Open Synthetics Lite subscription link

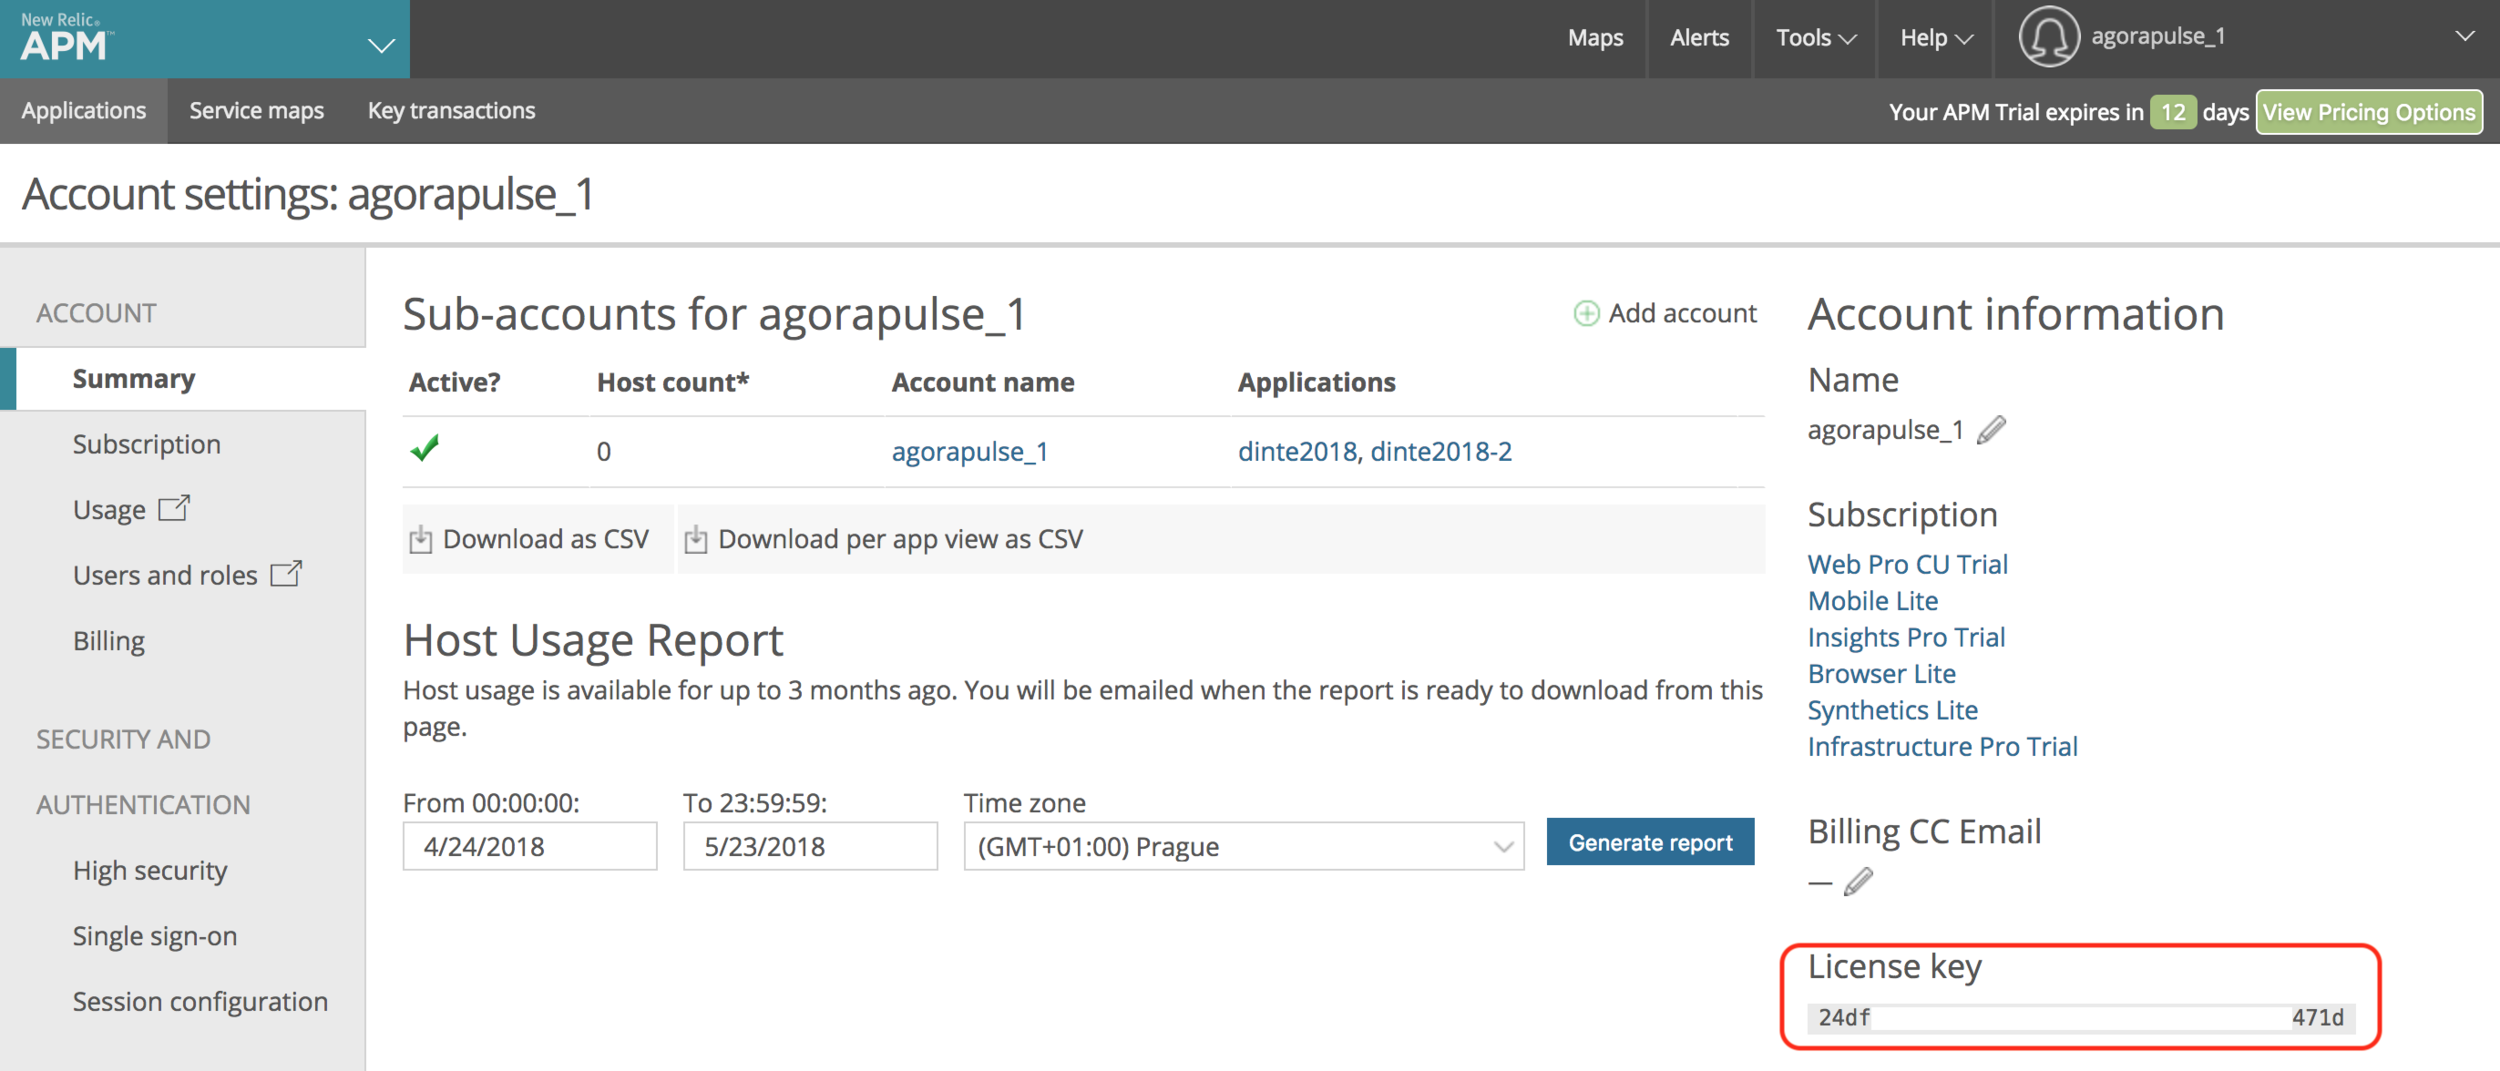coord(1893,711)
